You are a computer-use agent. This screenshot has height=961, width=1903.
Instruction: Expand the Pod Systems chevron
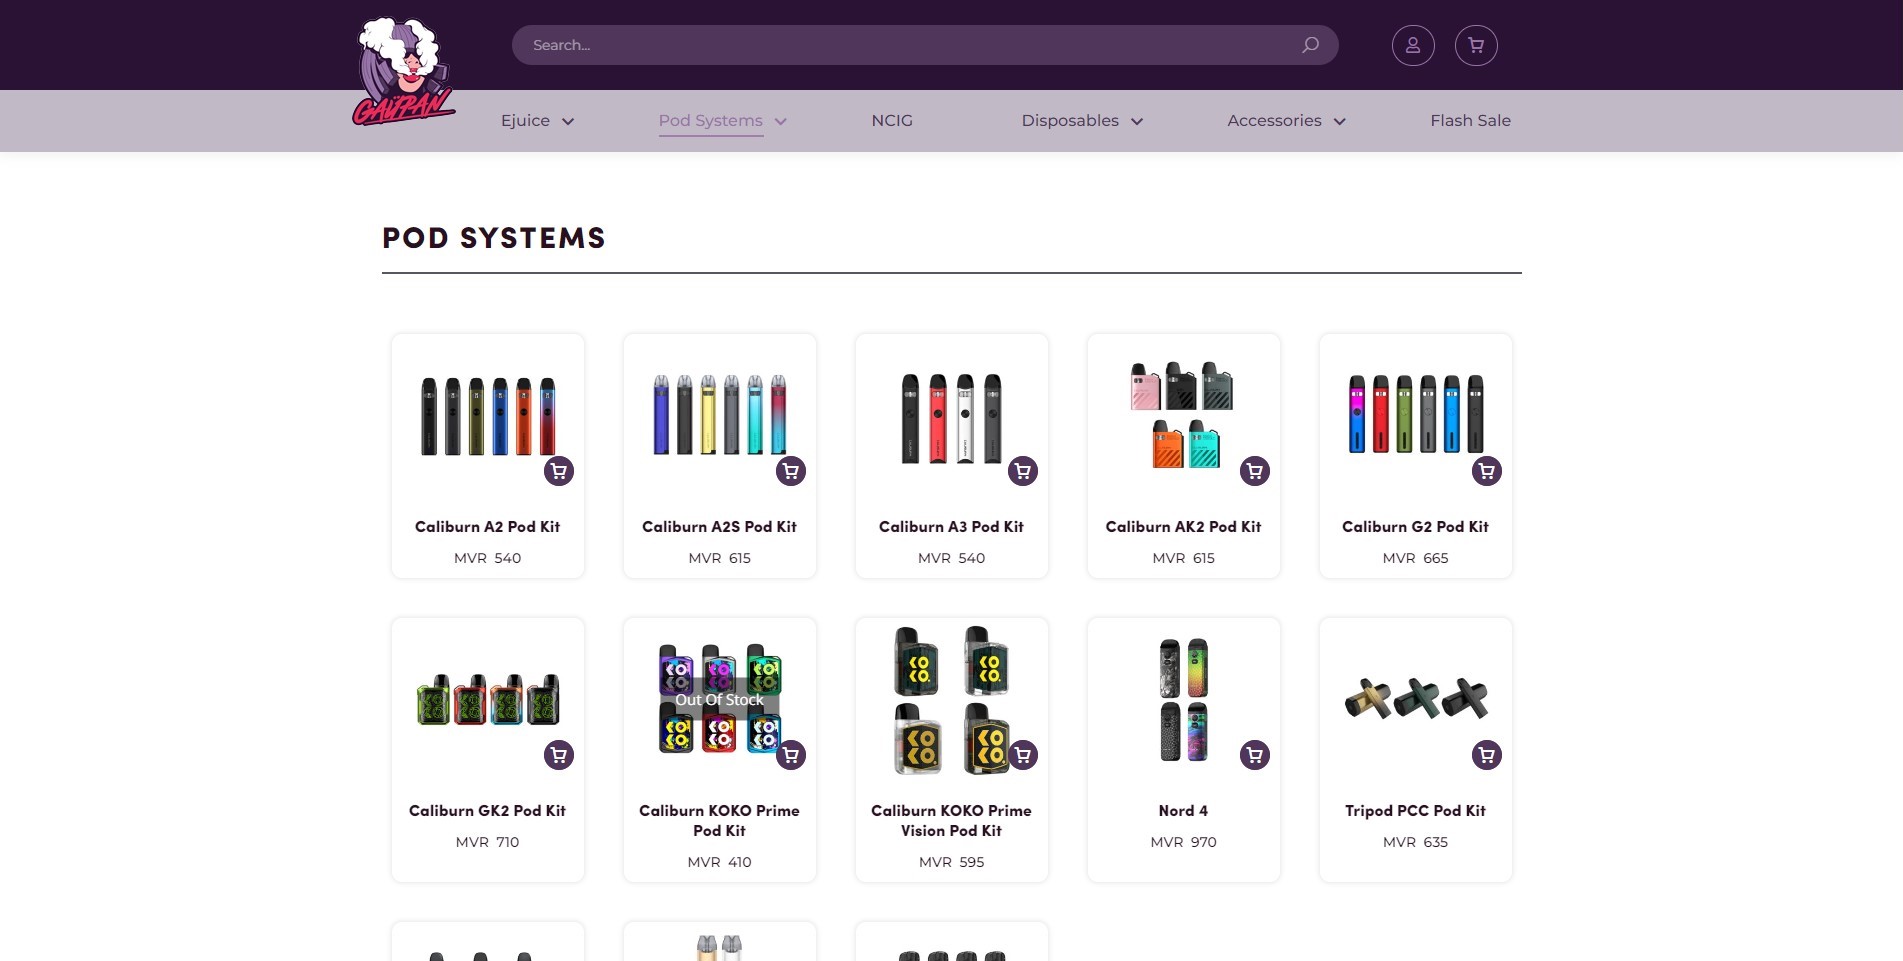pyautogui.click(x=781, y=121)
